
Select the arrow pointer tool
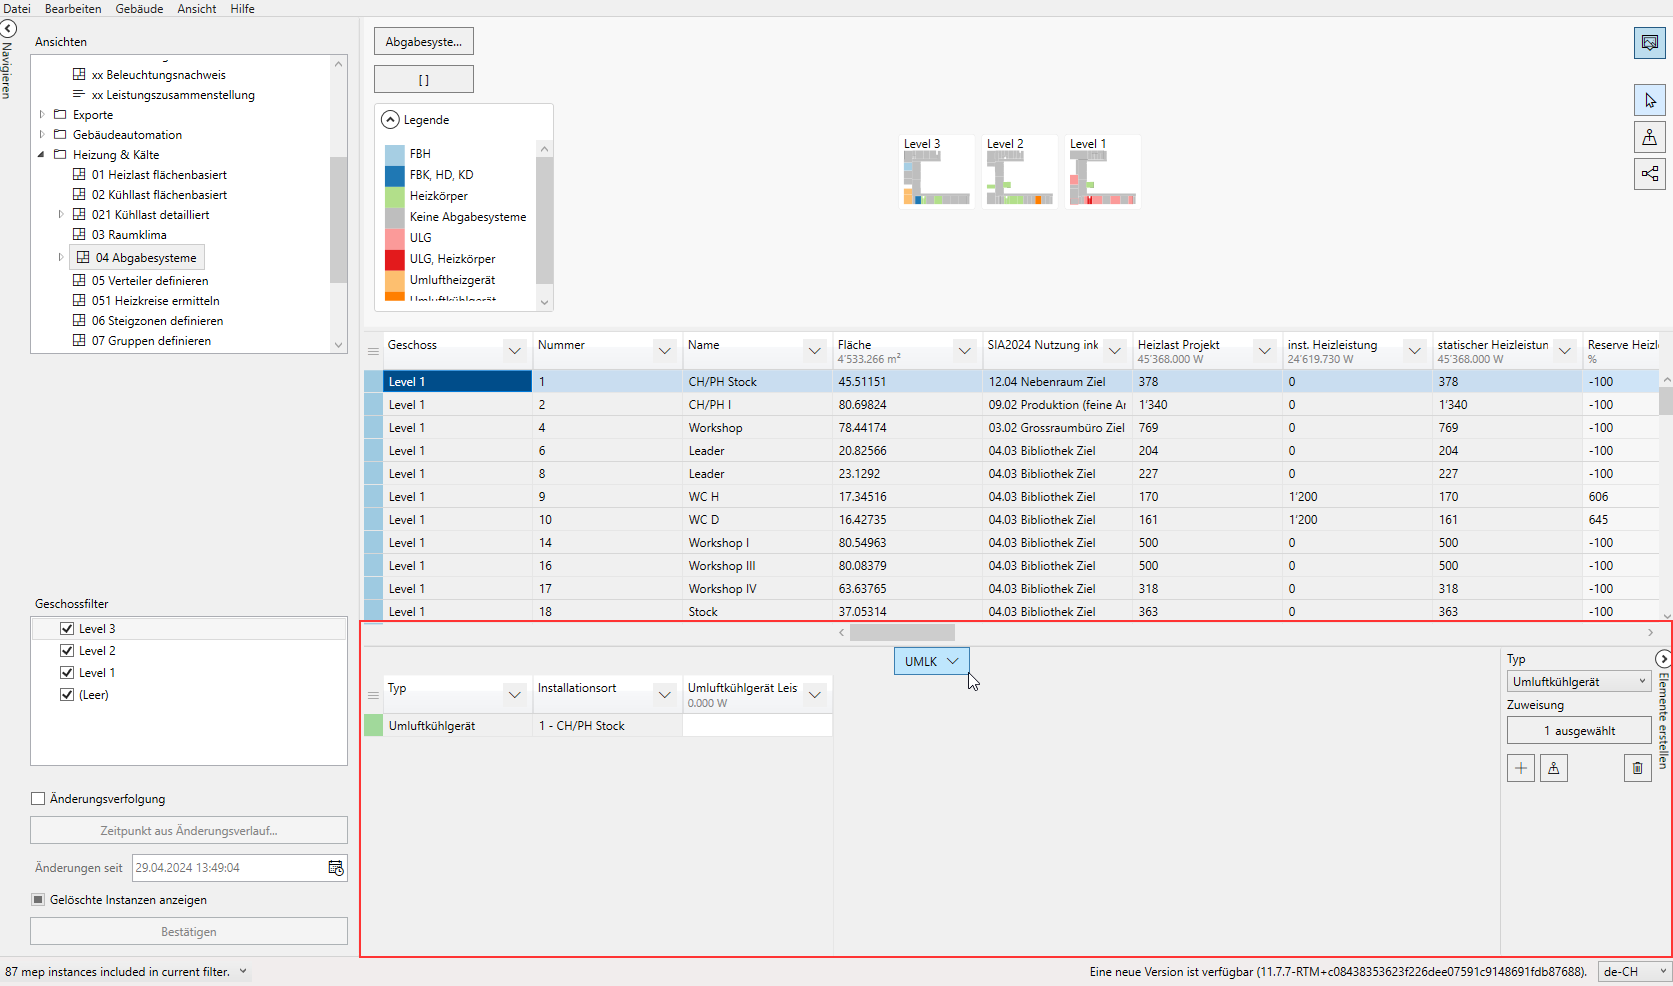tap(1649, 100)
